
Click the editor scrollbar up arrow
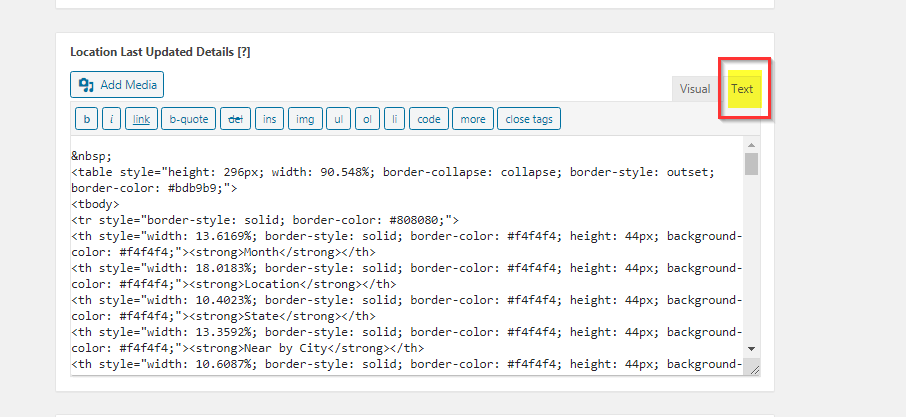751,144
